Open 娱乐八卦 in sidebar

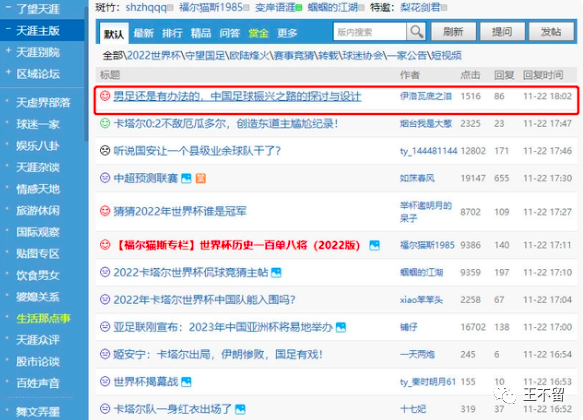point(38,146)
